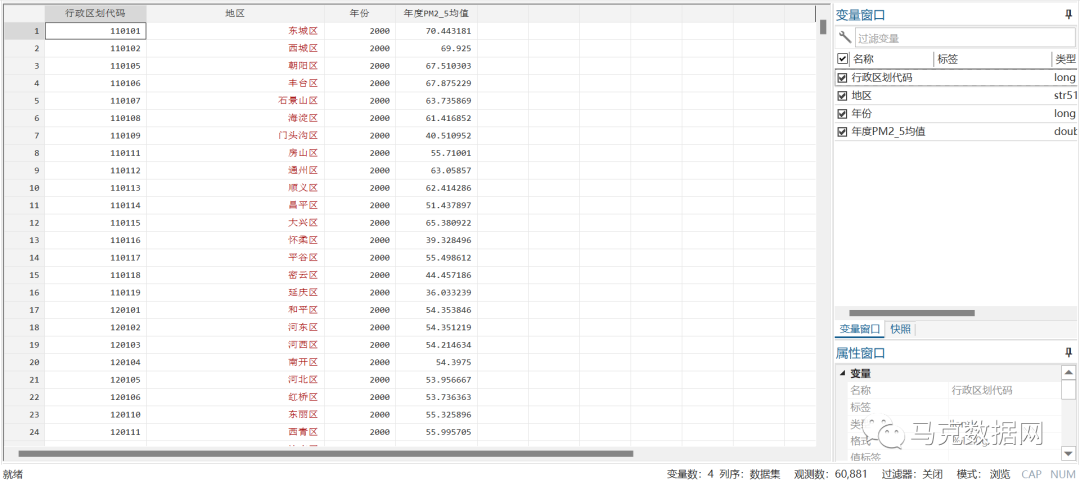Switch to the 变量窗口 tab
The width and height of the screenshot is (1080, 481).
click(x=858, y=329)
